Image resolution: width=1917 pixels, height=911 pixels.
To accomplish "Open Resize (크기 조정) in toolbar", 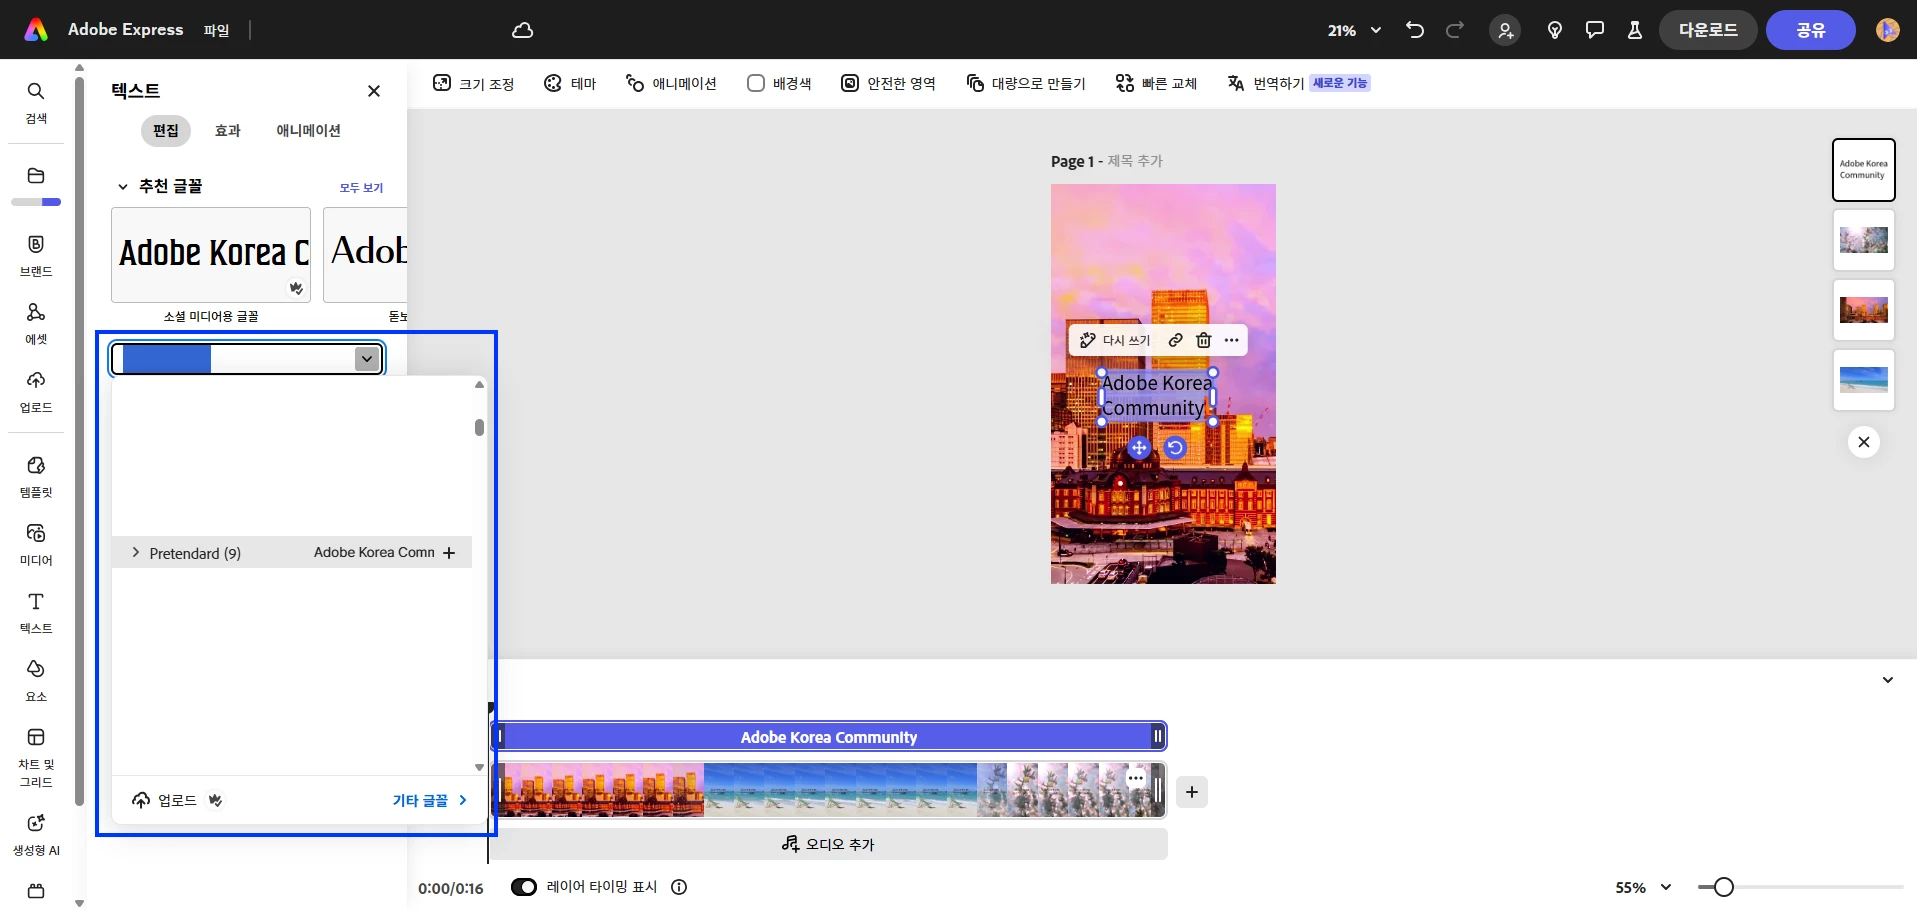I will (474, 83).
